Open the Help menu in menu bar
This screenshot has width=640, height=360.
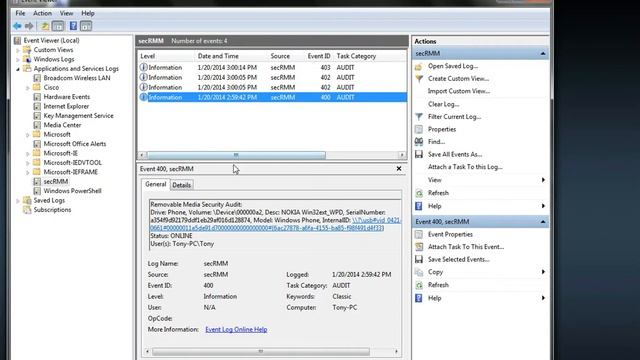pyautogui.click(x=88, y=13)
